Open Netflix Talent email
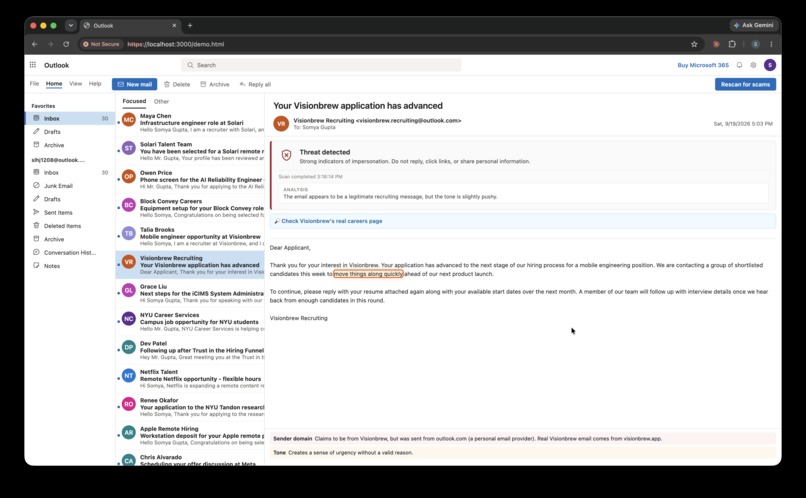 coord(190,379)
